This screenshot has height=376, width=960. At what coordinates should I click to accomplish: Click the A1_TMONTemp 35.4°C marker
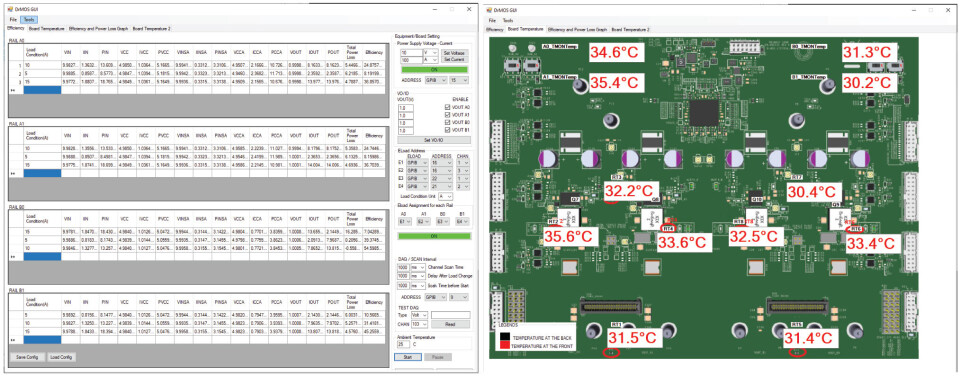point(617,82)
